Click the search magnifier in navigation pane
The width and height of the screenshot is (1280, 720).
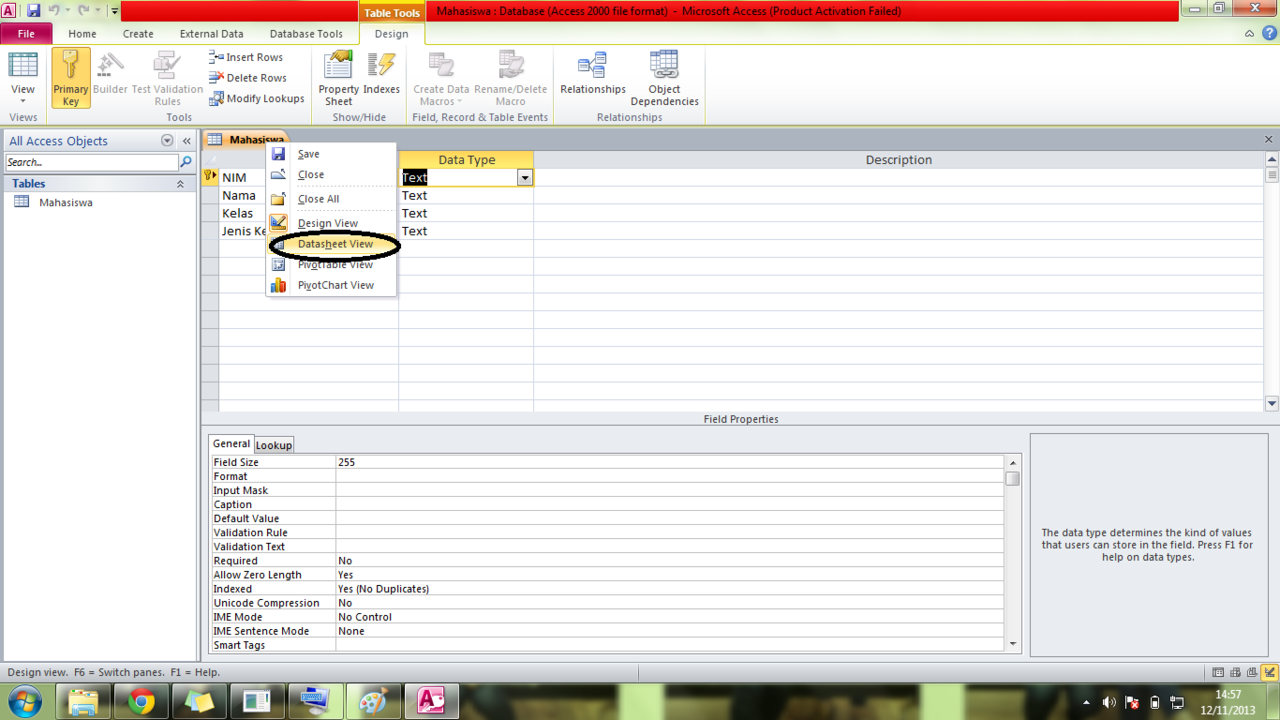[x=185, y=162]
